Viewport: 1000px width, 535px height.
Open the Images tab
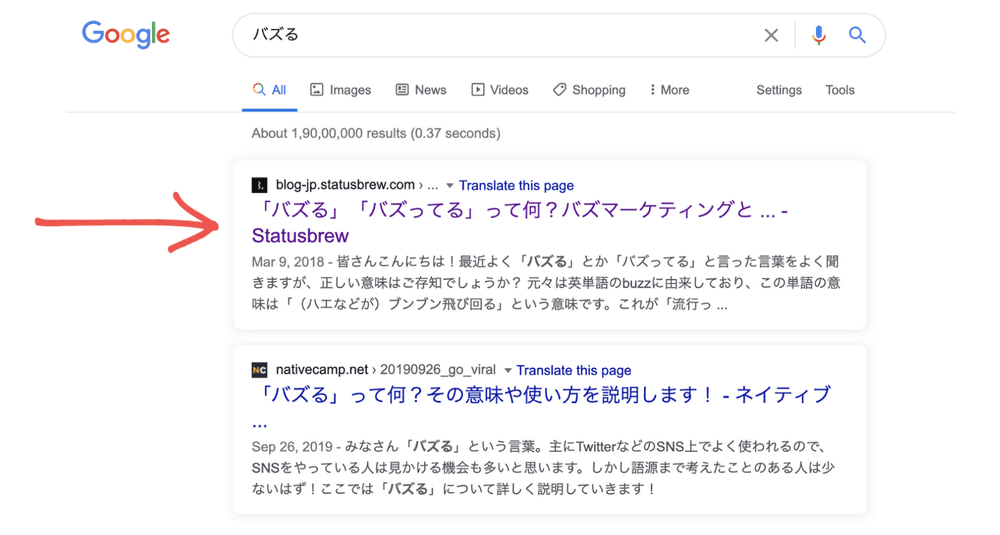tap(341, 90)
